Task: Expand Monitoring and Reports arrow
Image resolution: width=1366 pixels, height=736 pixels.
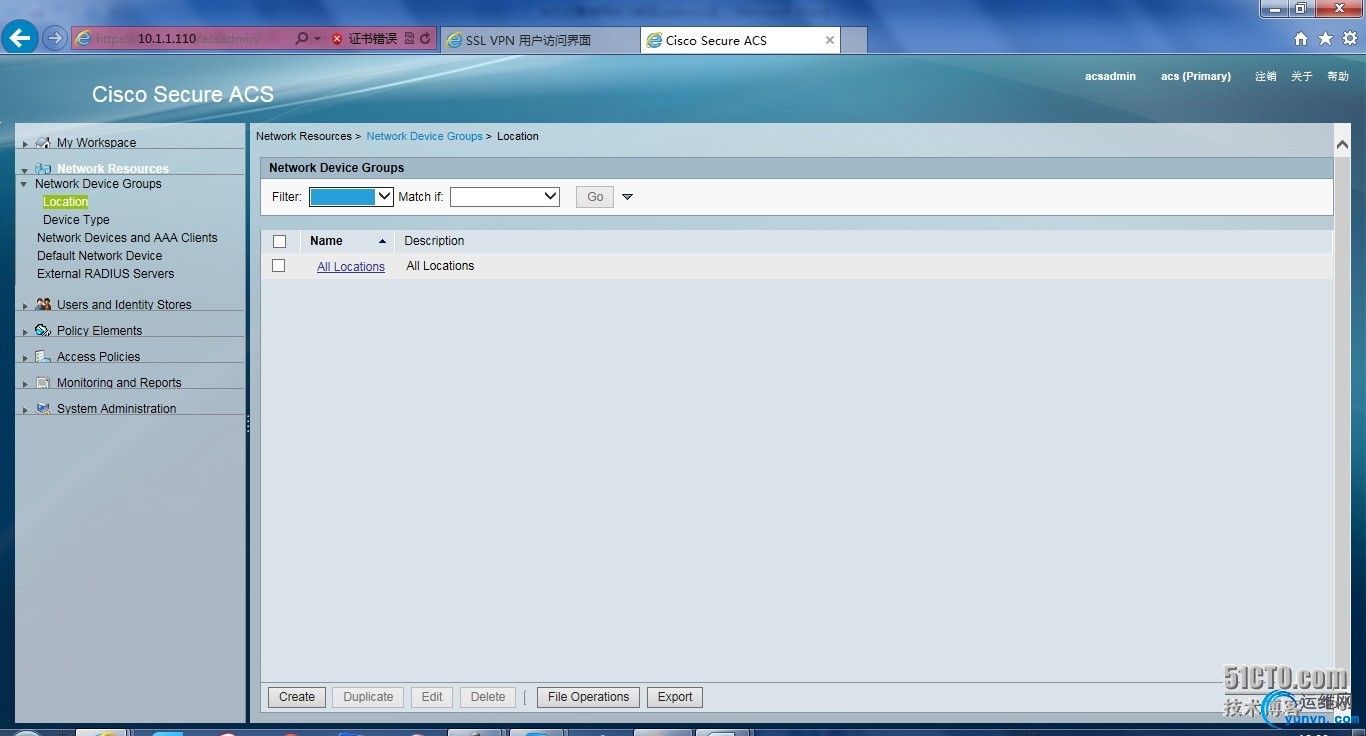Action: pyautogui.click(x=25, y=384)
